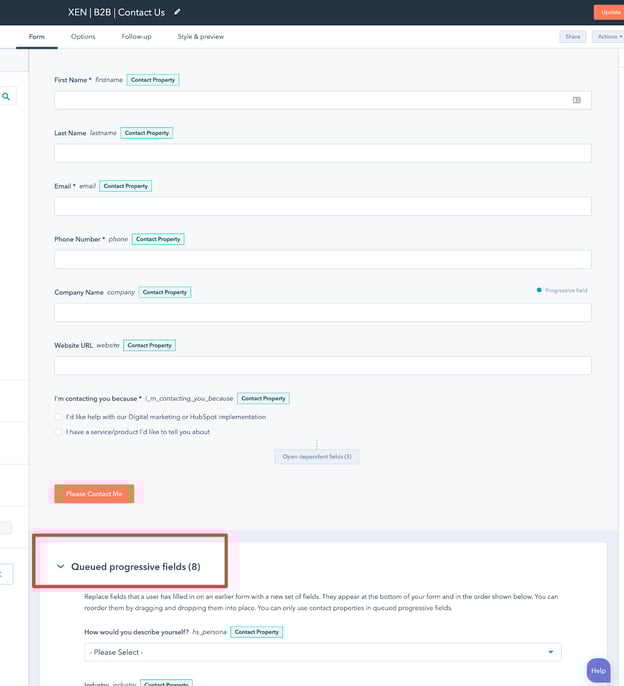Click the Phone Number input field
Screen dimensions: 624x686
pyautogui.click(x=322, y=259)
